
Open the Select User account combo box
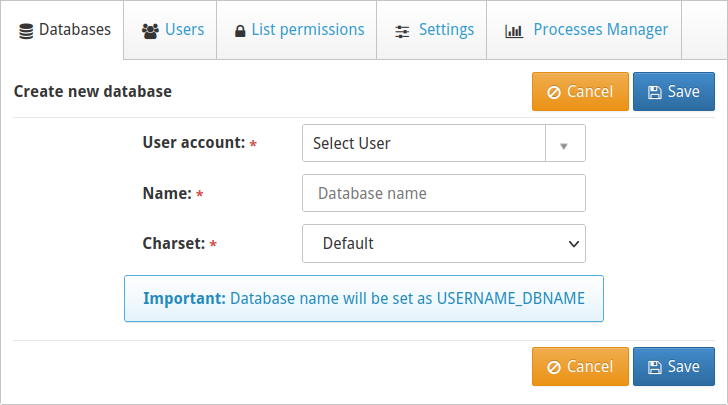[x=424, y=143]
